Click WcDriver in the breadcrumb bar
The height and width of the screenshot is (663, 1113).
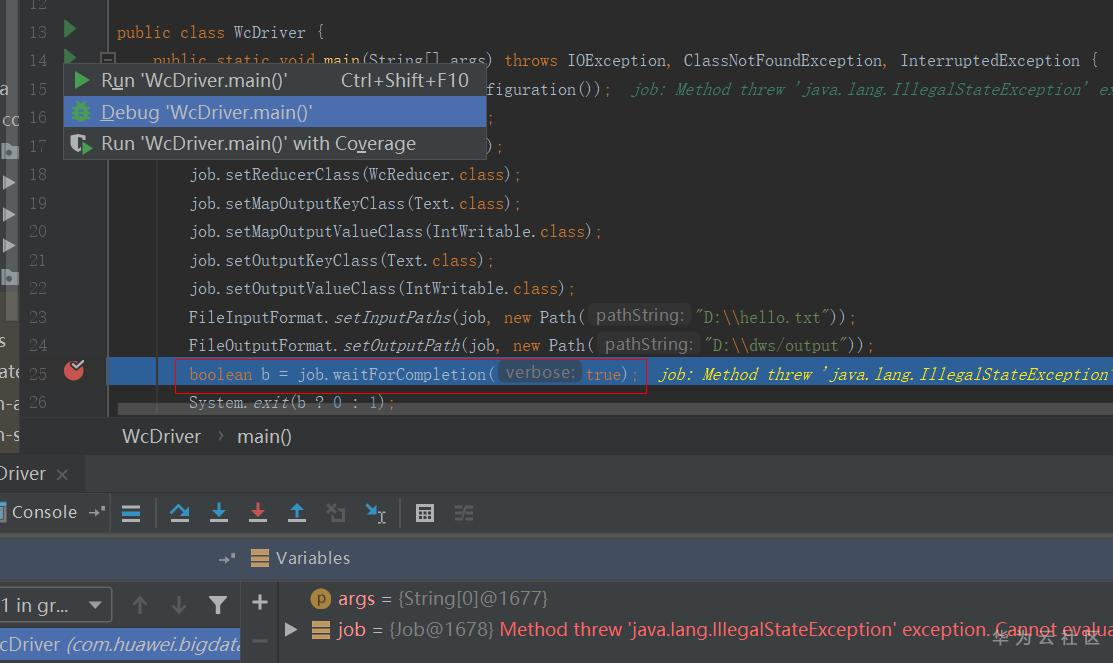pos(161,437)
